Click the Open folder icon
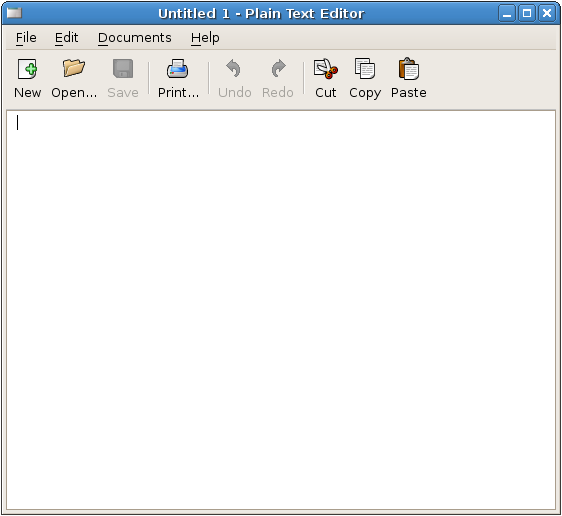Viewport: 562px width, 516px height. 74,68
